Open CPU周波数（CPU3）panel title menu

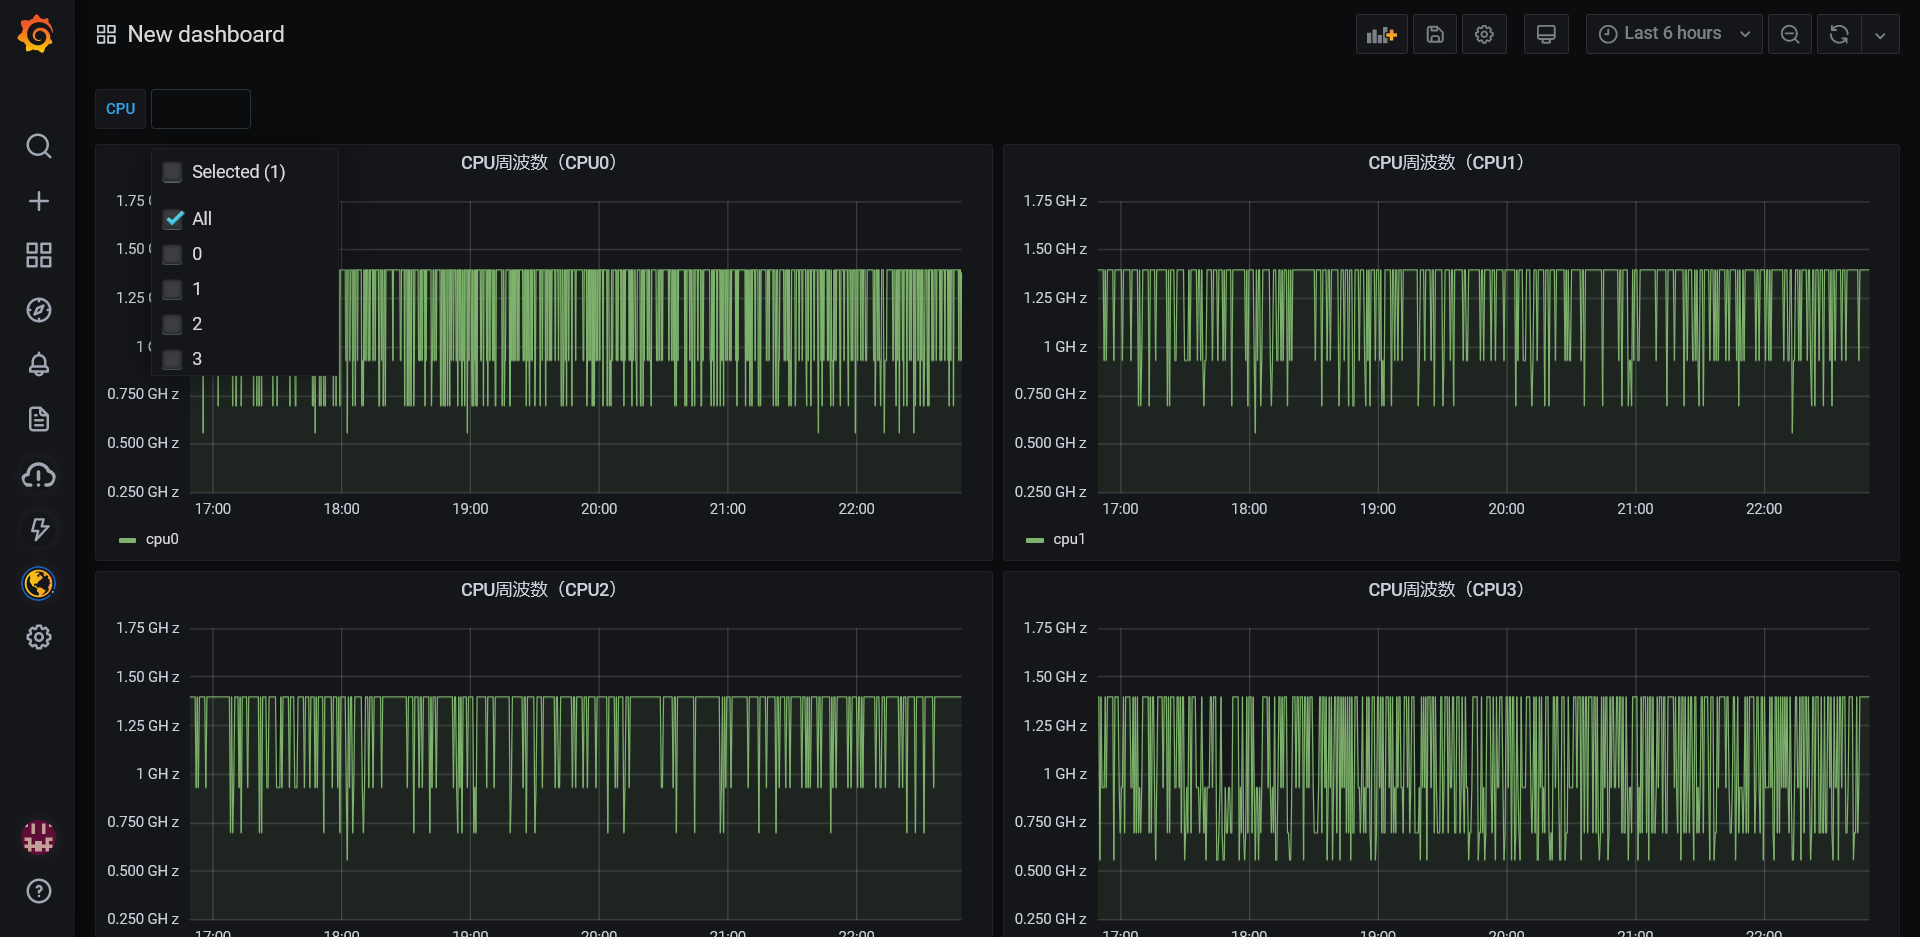click(1445, 590)
